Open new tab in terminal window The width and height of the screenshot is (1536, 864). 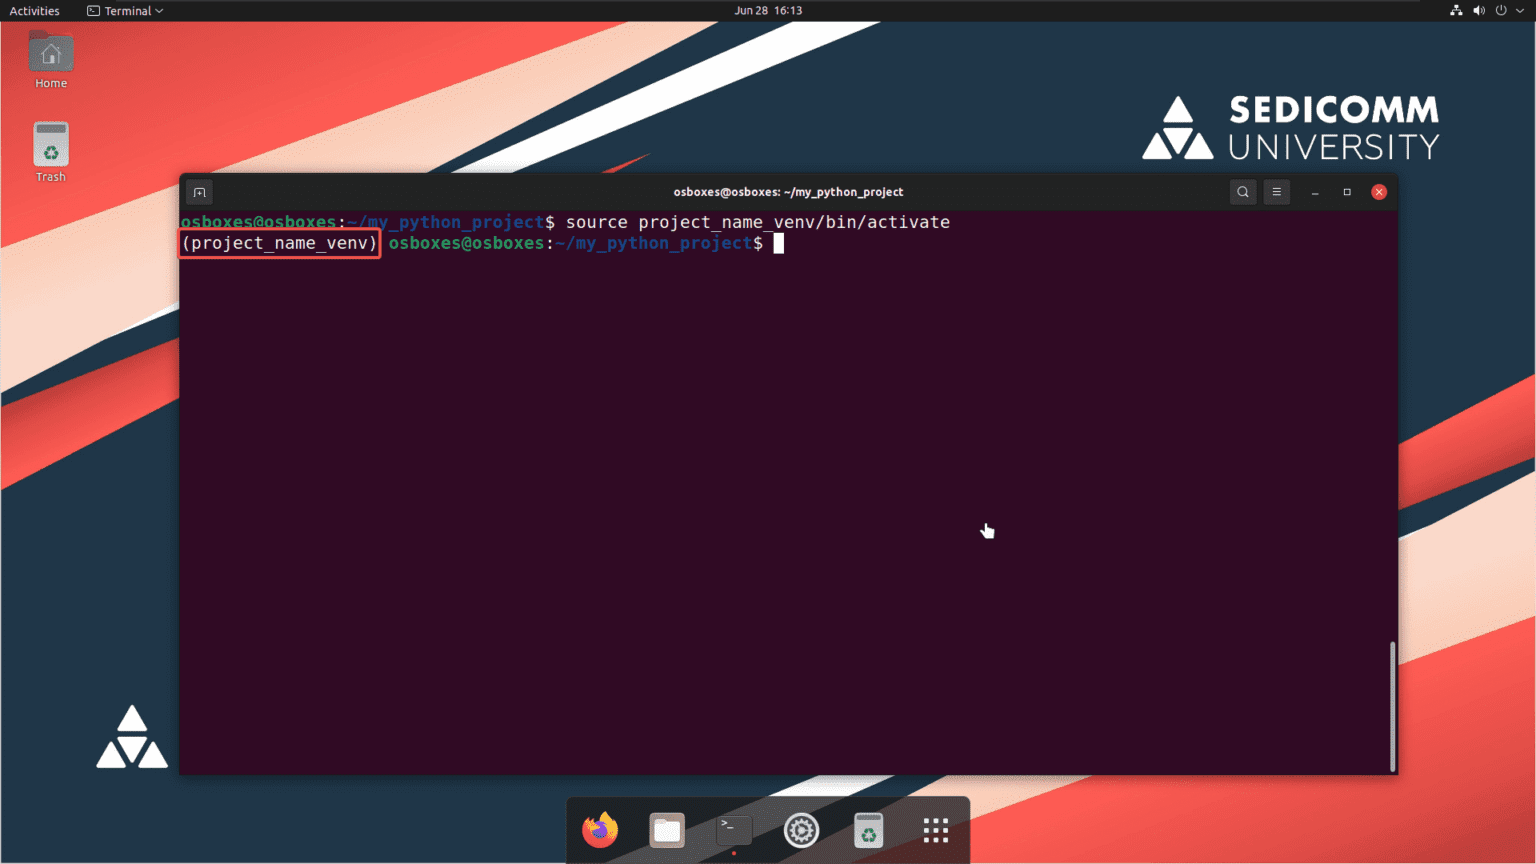click(x=199, y=192)
